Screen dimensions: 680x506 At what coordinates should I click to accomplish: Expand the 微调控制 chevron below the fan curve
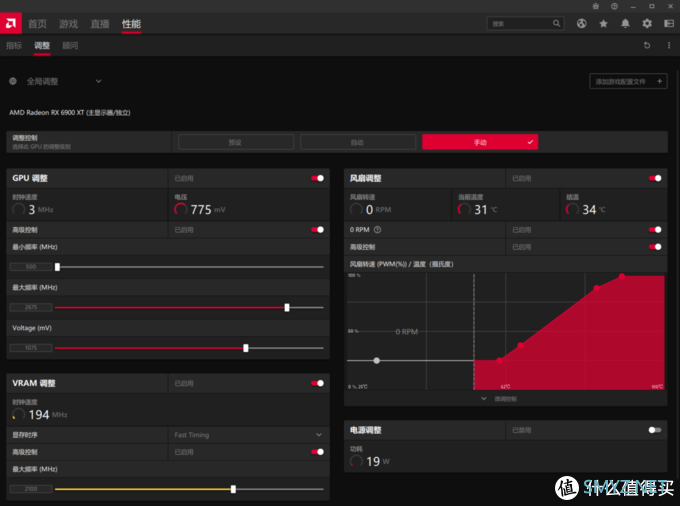(485, 398)
